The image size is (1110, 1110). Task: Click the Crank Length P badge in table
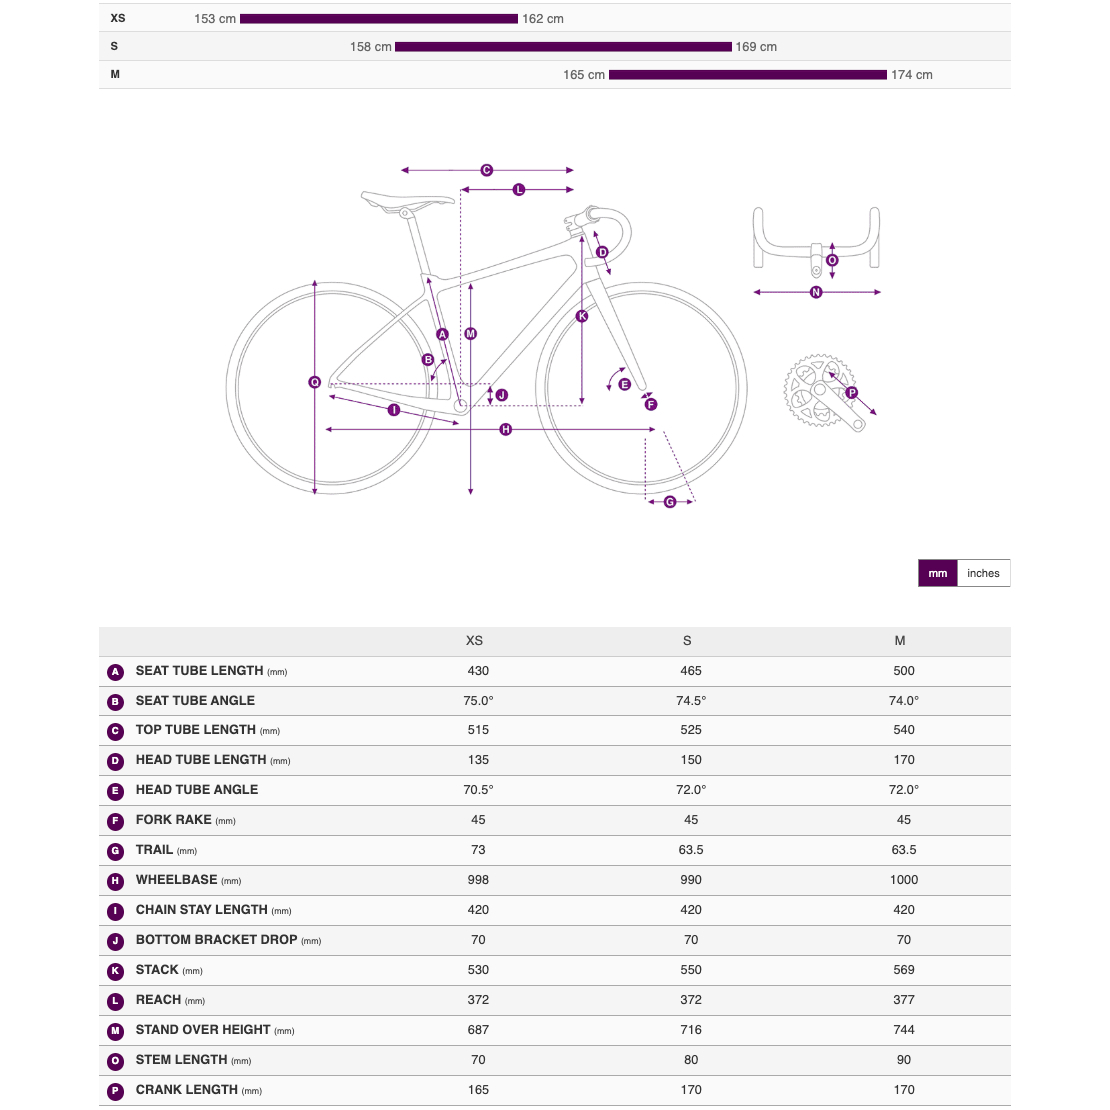pyautogui.click(x=115, y=1091)
